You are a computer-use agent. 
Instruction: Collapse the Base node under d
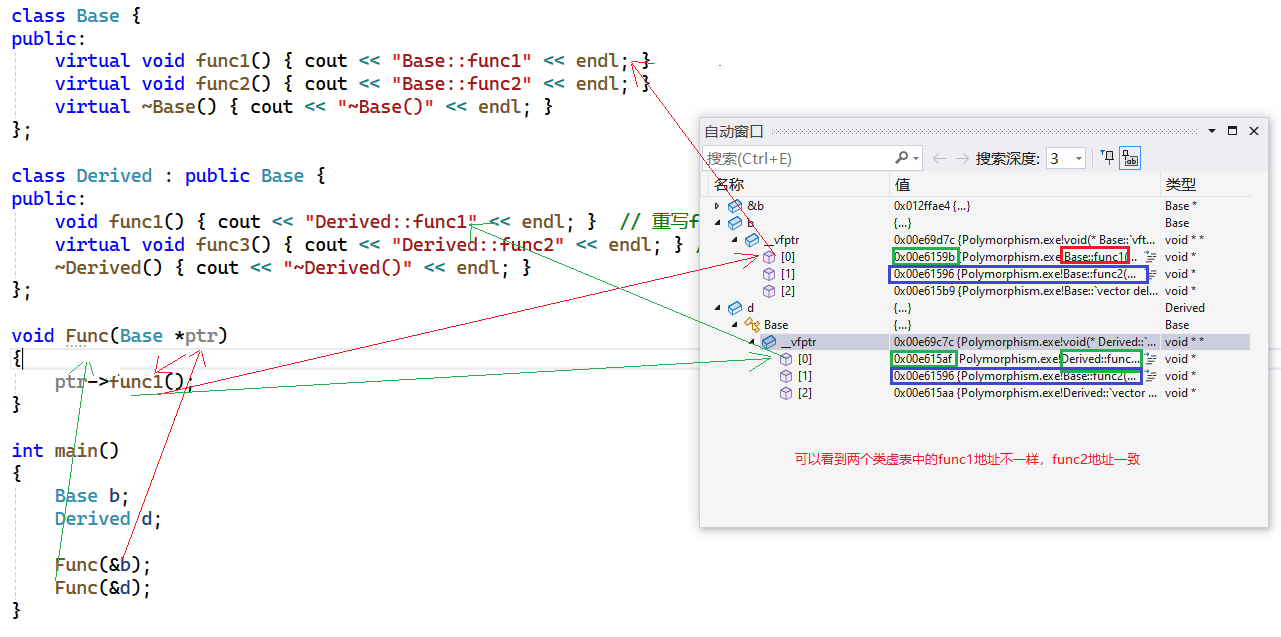[734, 325]
